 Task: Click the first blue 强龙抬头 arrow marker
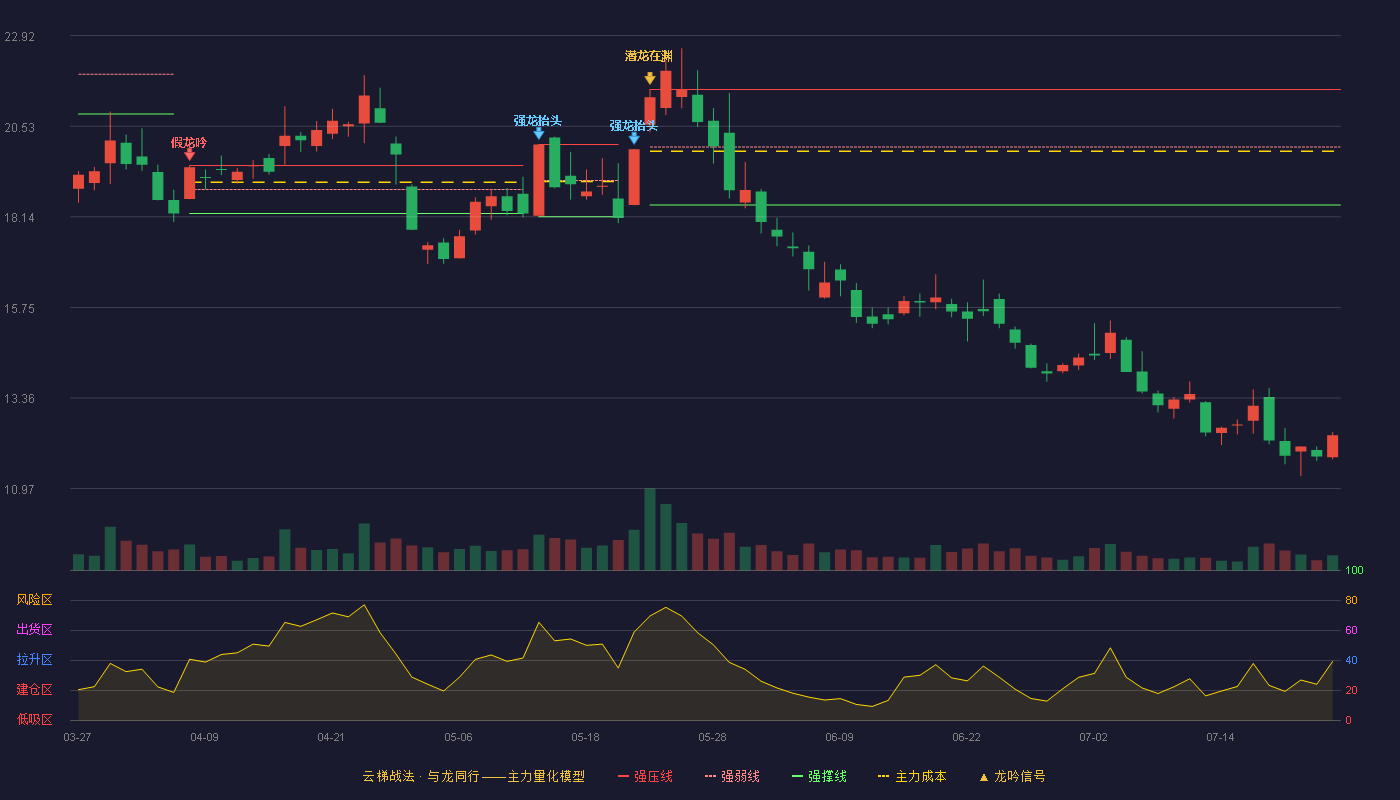pyautogui.click(x=539, y=133)
